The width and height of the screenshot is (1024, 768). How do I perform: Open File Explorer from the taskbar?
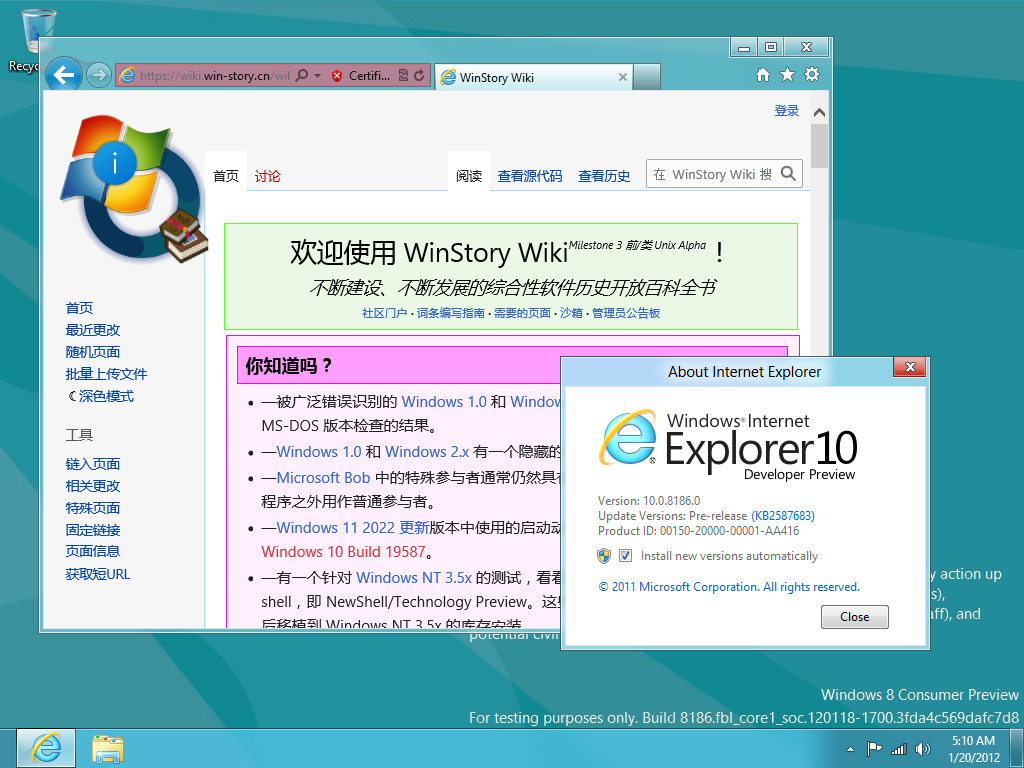(108, 749)
